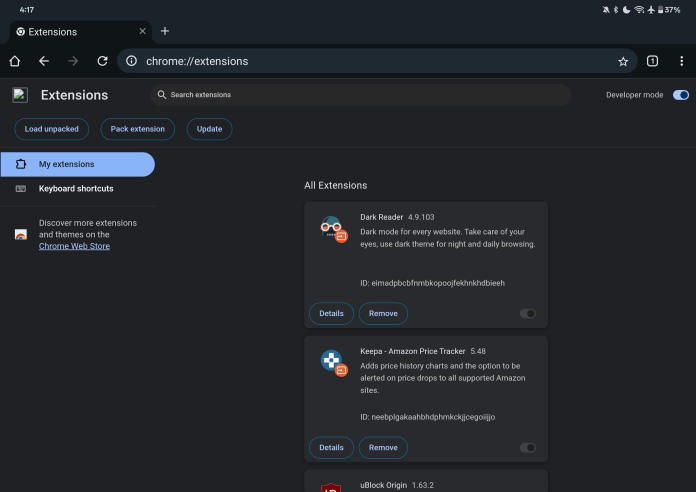
Task: Go back using the back arrow
Action: click(44, 61)
